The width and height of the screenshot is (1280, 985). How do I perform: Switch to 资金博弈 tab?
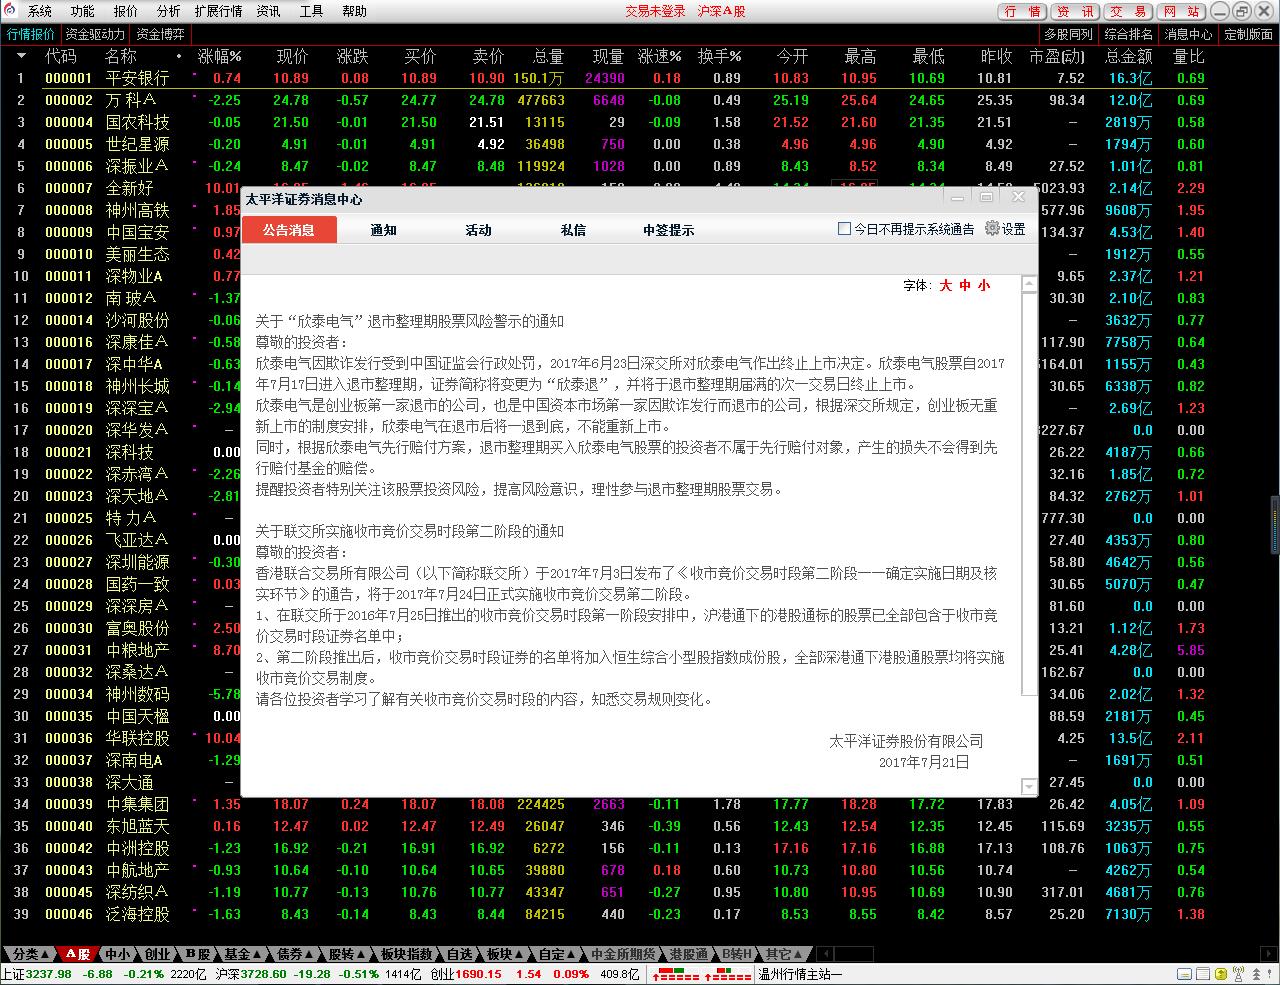click(x=160, y=34)
